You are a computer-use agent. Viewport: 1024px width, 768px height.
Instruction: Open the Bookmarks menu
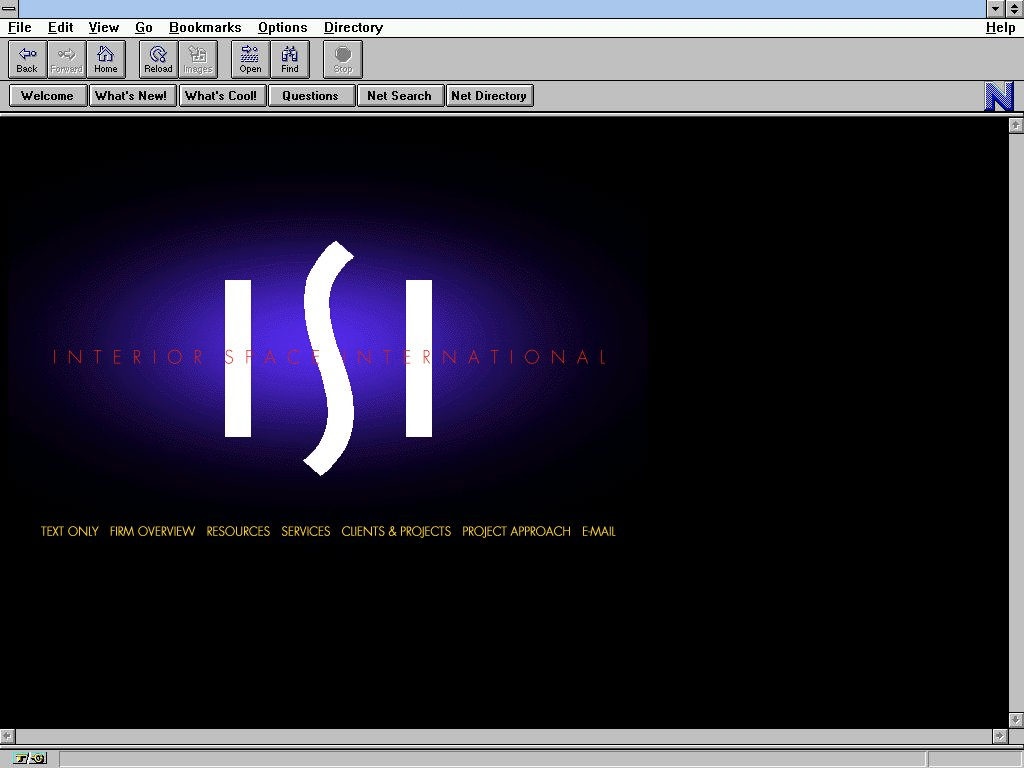[x=205, y=28]
